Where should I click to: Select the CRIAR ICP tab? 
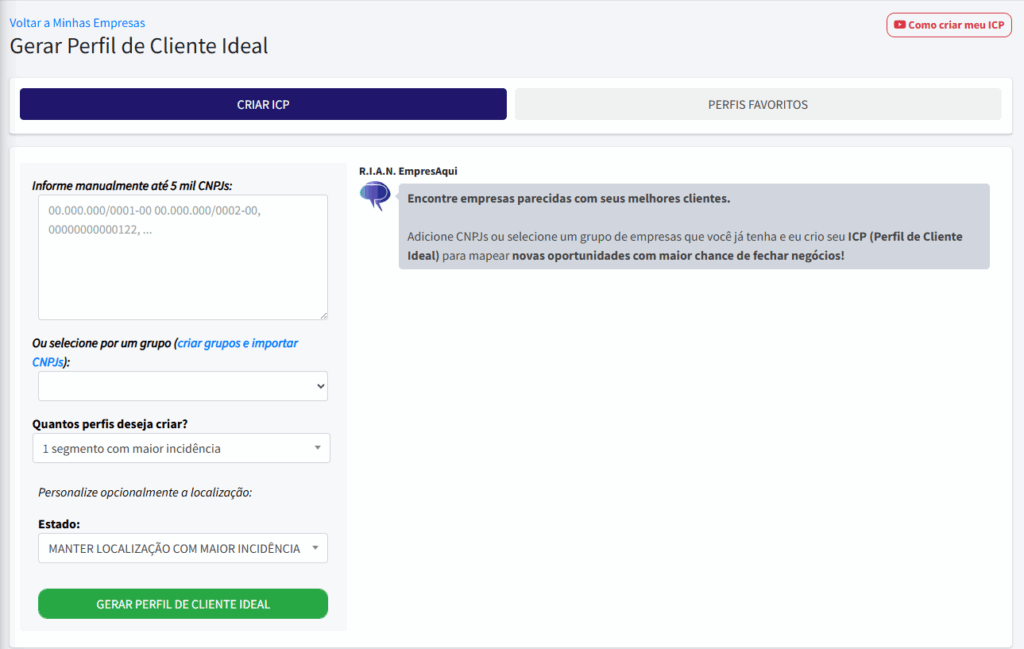coord(263,104)
